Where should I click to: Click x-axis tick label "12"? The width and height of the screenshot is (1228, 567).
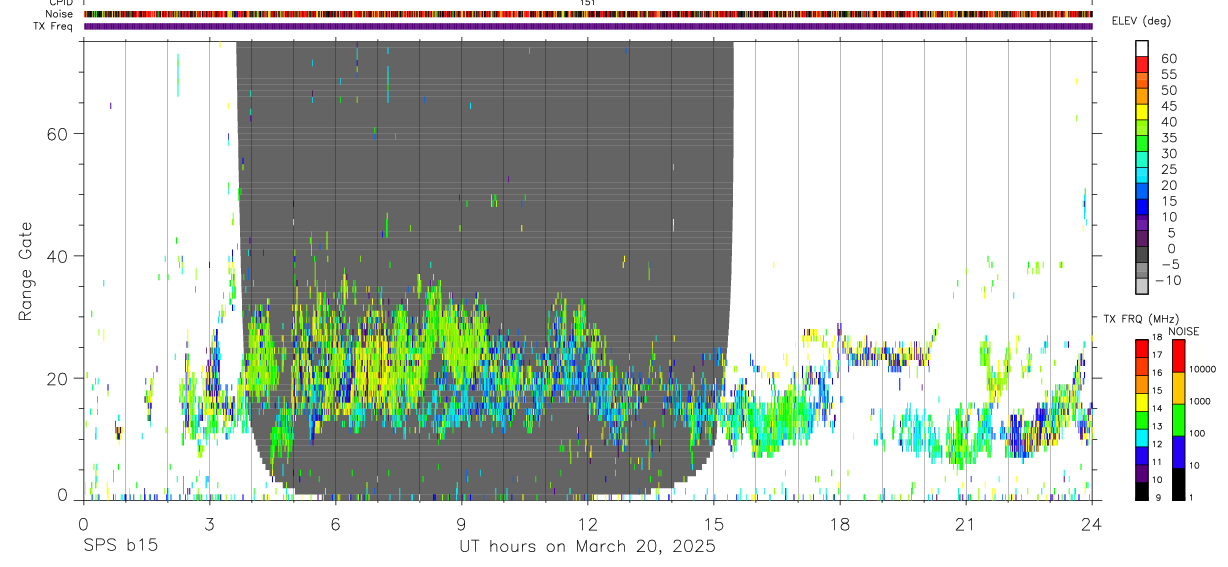click(x=587, y=524)
